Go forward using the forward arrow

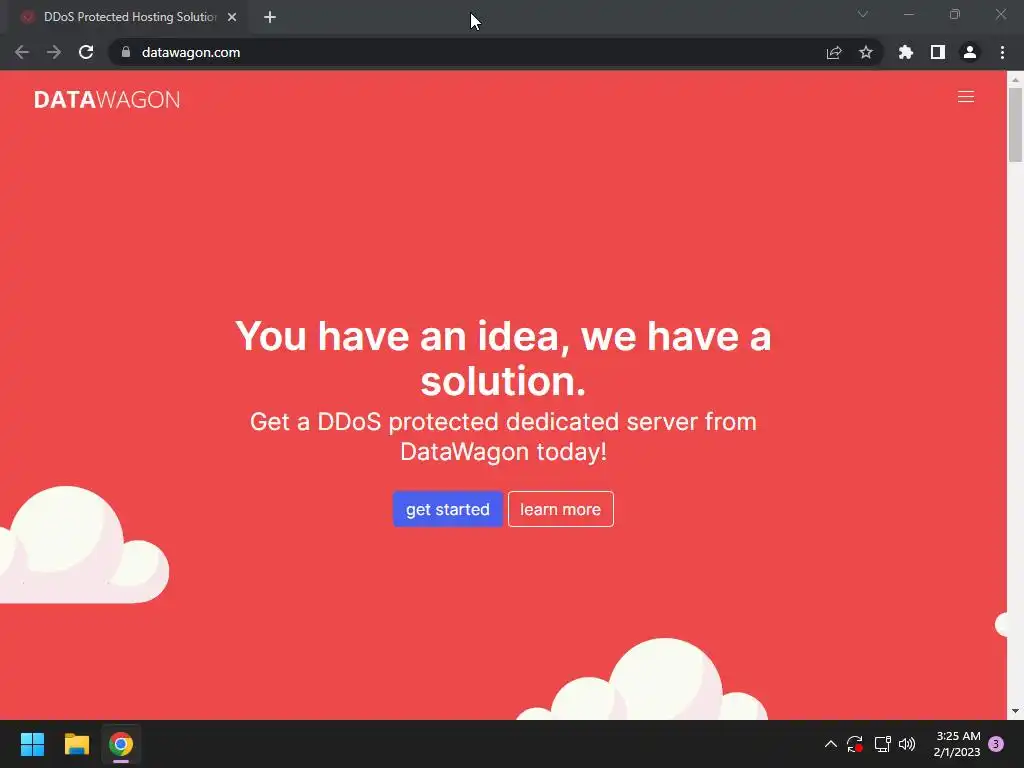[x=54, y=52]
